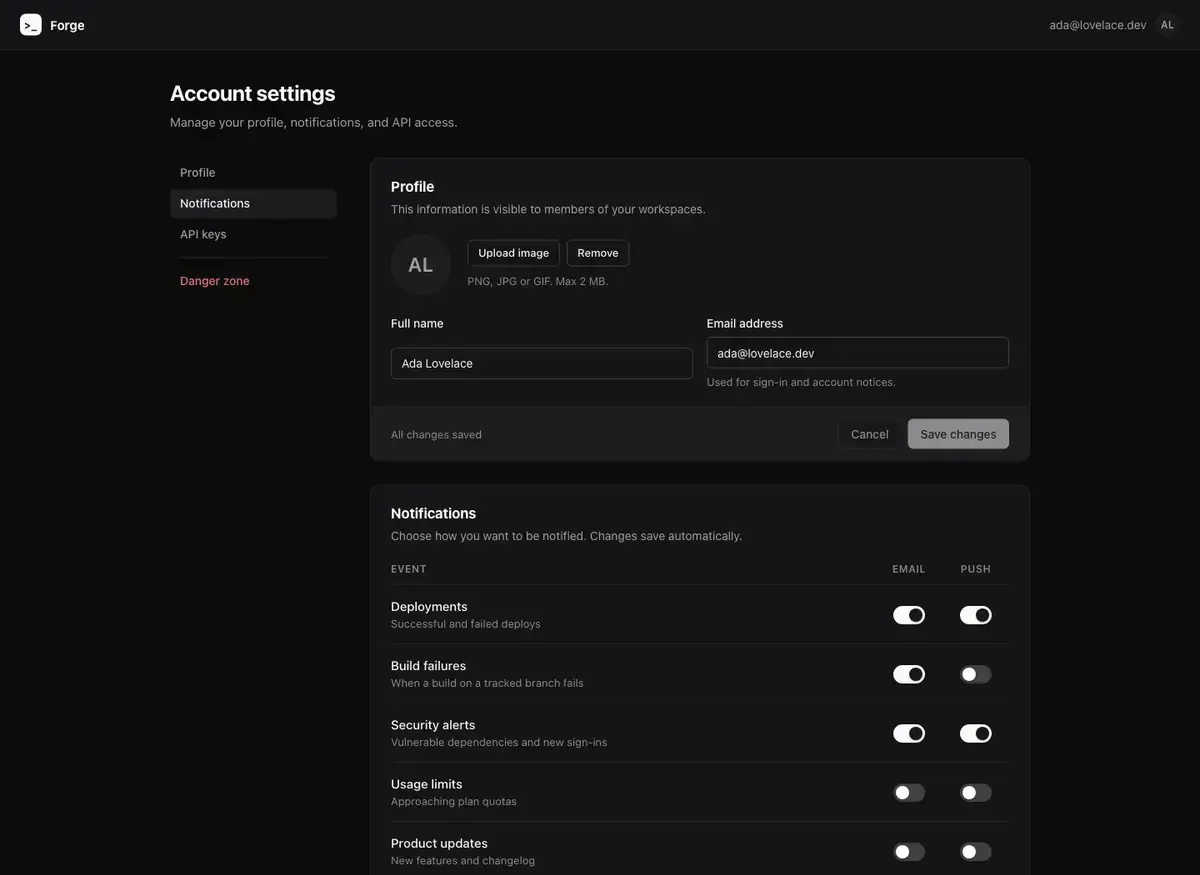1200x875 pixels.
Task: Click 'Successful and failed deploys' description
Action: tap(466, 624)
